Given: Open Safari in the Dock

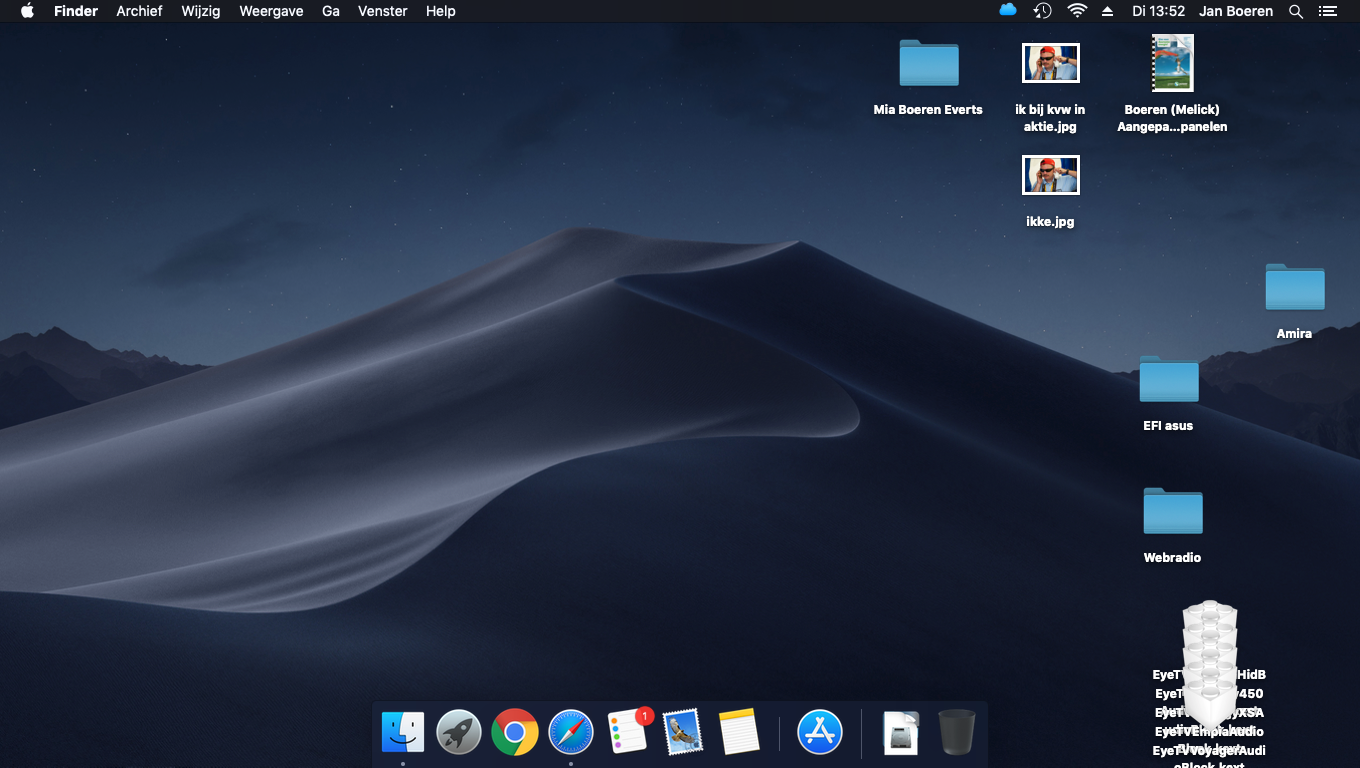Looking at the screenshot, I should tap(571, 733).
